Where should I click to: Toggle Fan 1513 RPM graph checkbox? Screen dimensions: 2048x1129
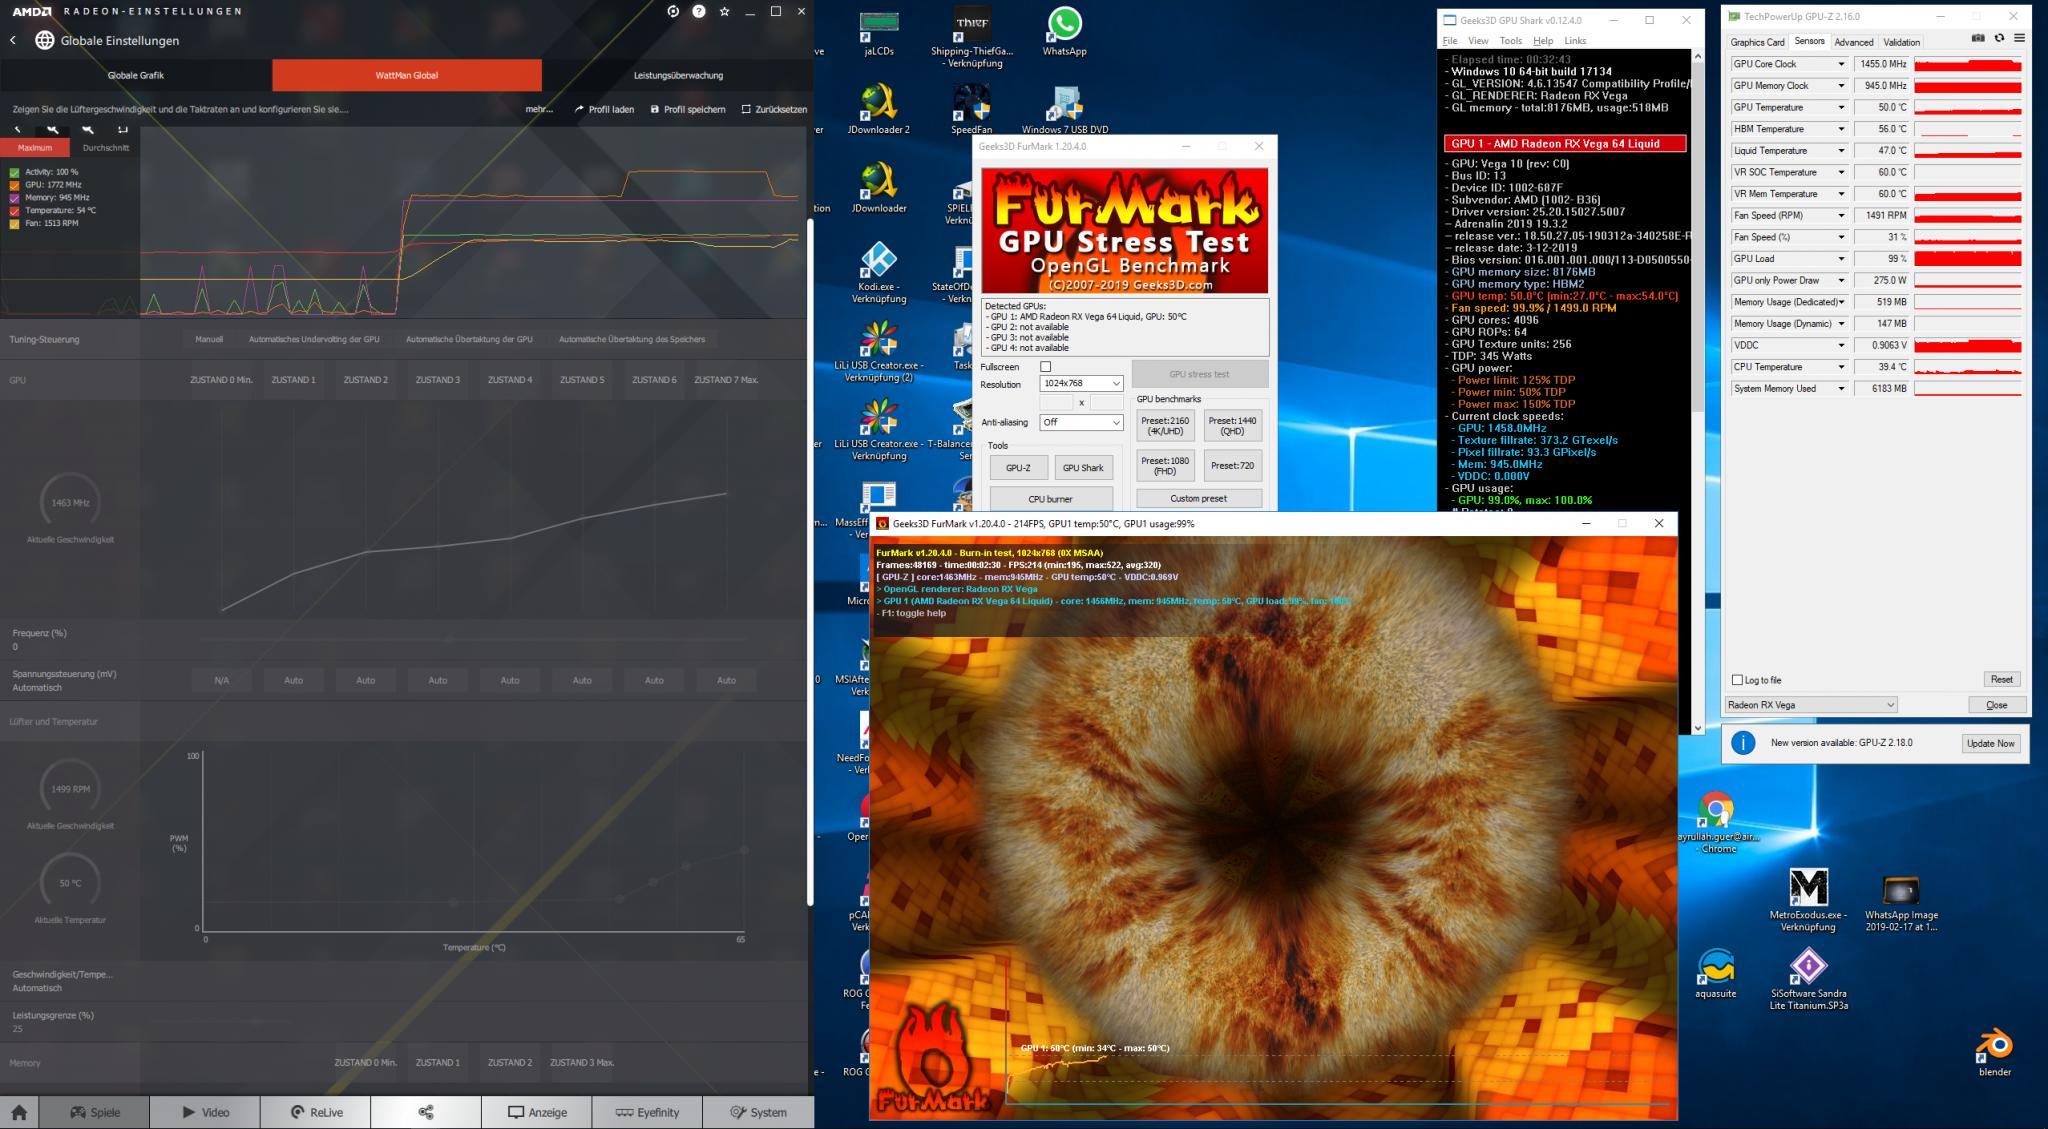(x=14, y=224)
